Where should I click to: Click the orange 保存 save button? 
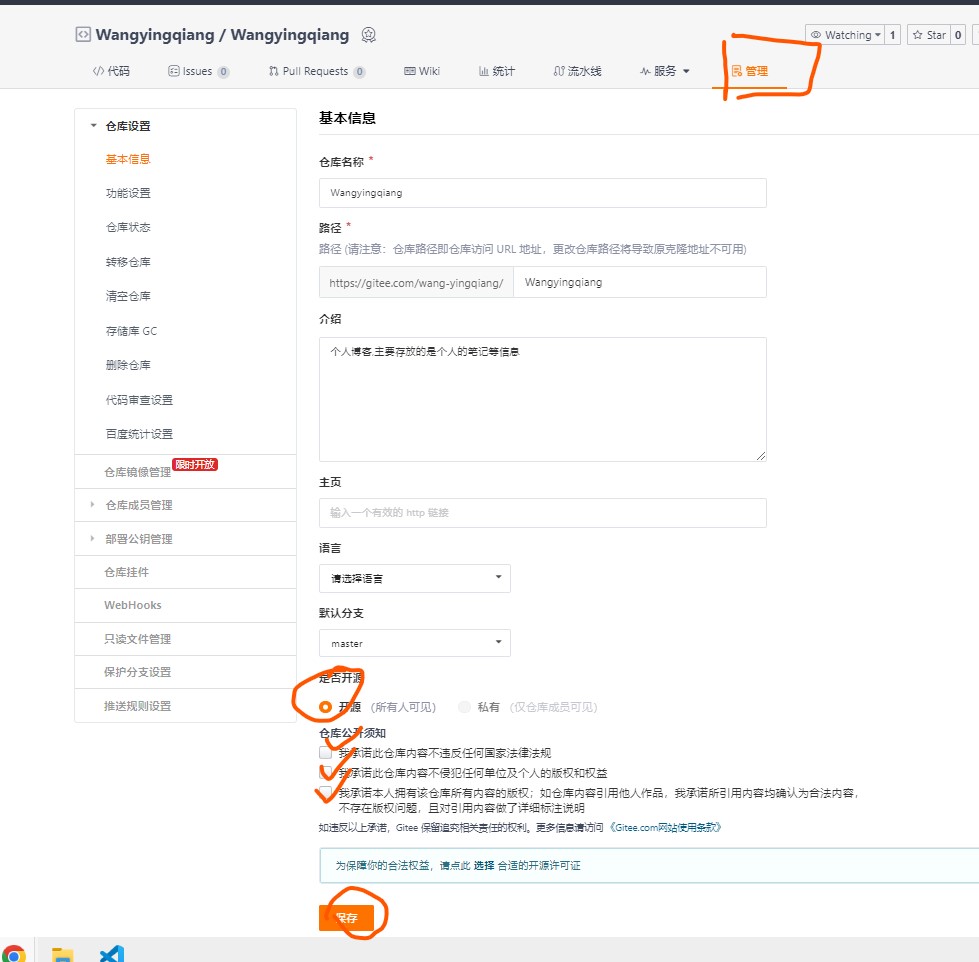[x=346, y=917]
